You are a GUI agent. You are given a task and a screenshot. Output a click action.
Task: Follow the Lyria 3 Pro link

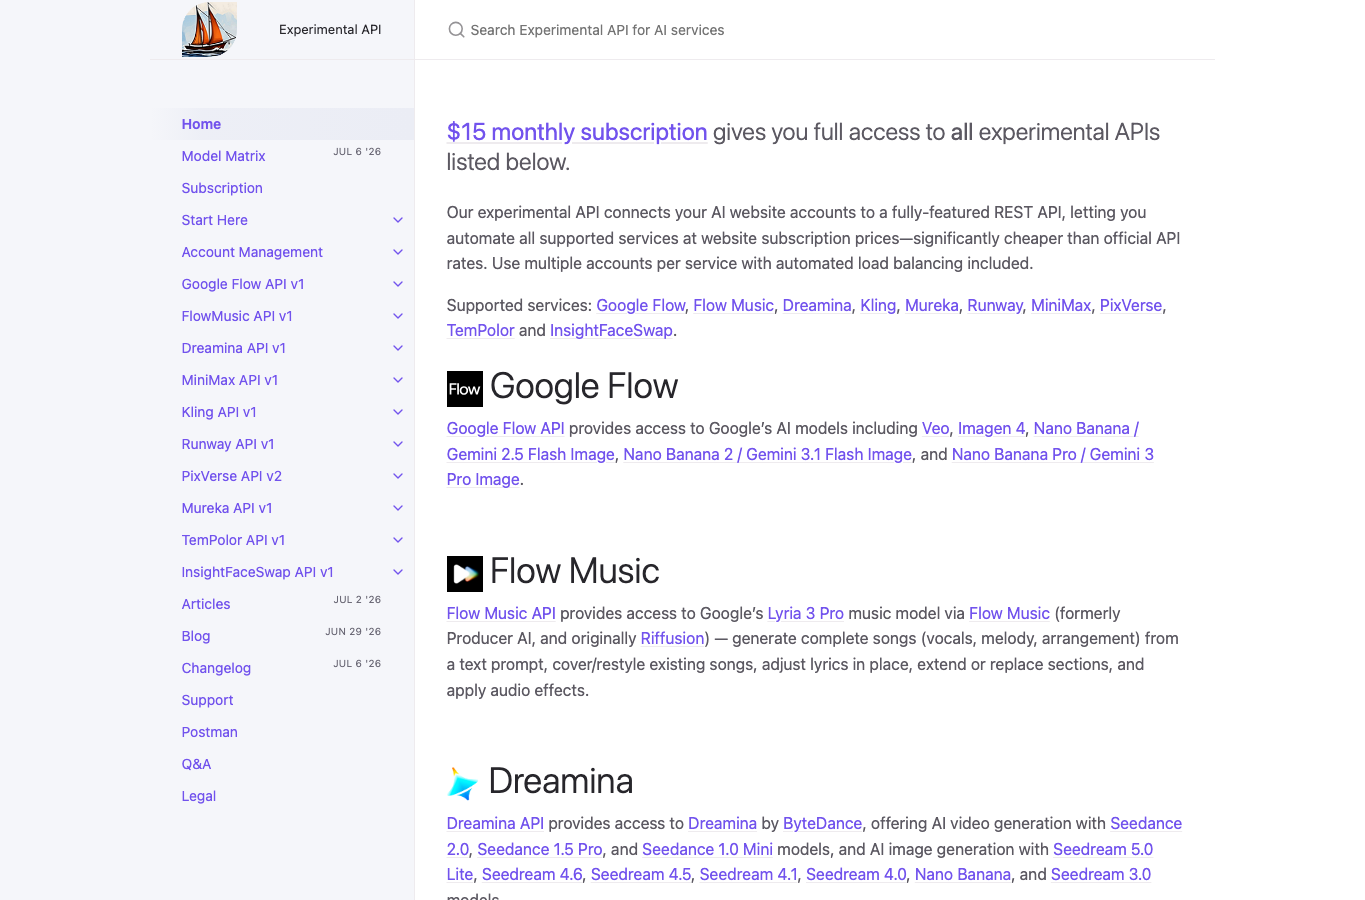806,613
